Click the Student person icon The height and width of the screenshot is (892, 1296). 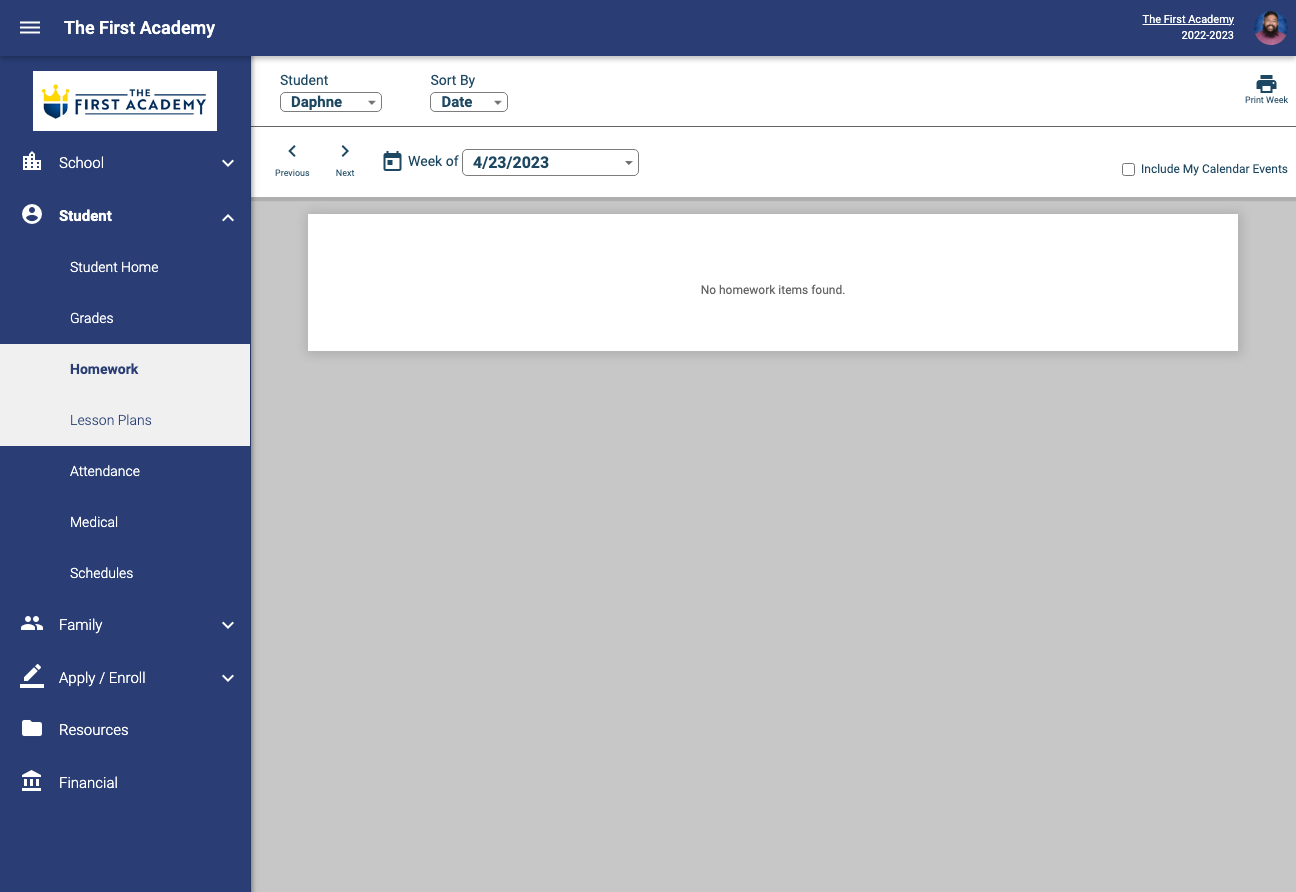pos(32,215)
